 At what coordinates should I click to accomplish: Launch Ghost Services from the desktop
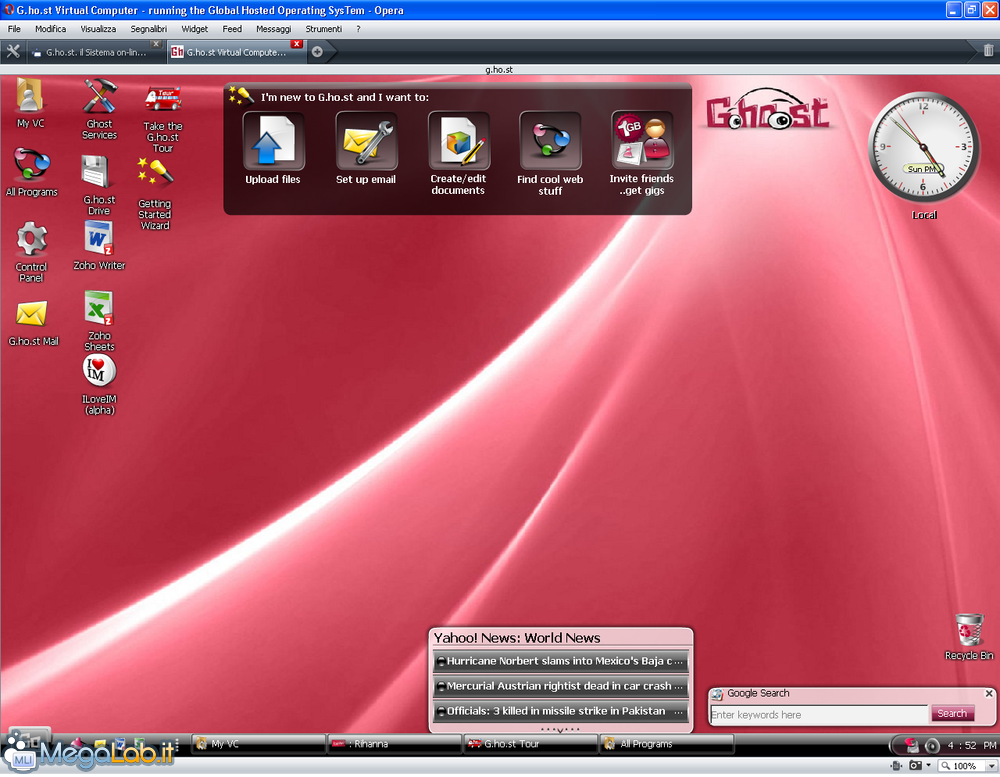click(x=99, y=99)
